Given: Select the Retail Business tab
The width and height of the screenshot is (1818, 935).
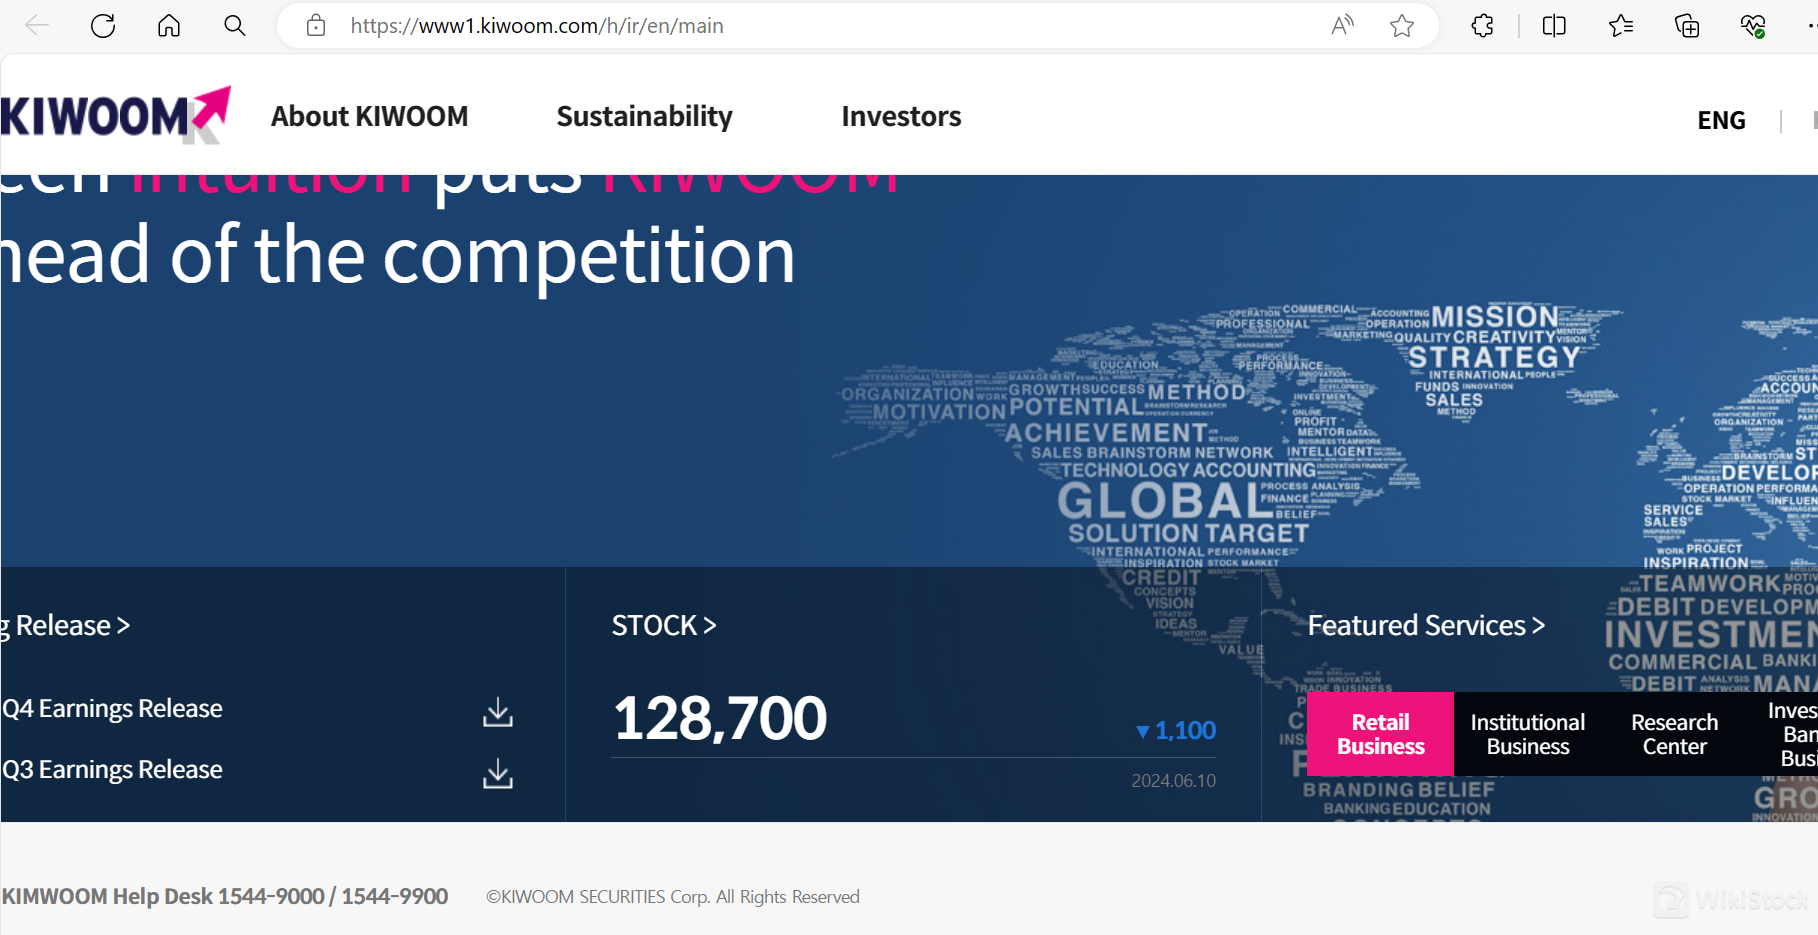Looking at the screenshot, I should (1380, 734).
